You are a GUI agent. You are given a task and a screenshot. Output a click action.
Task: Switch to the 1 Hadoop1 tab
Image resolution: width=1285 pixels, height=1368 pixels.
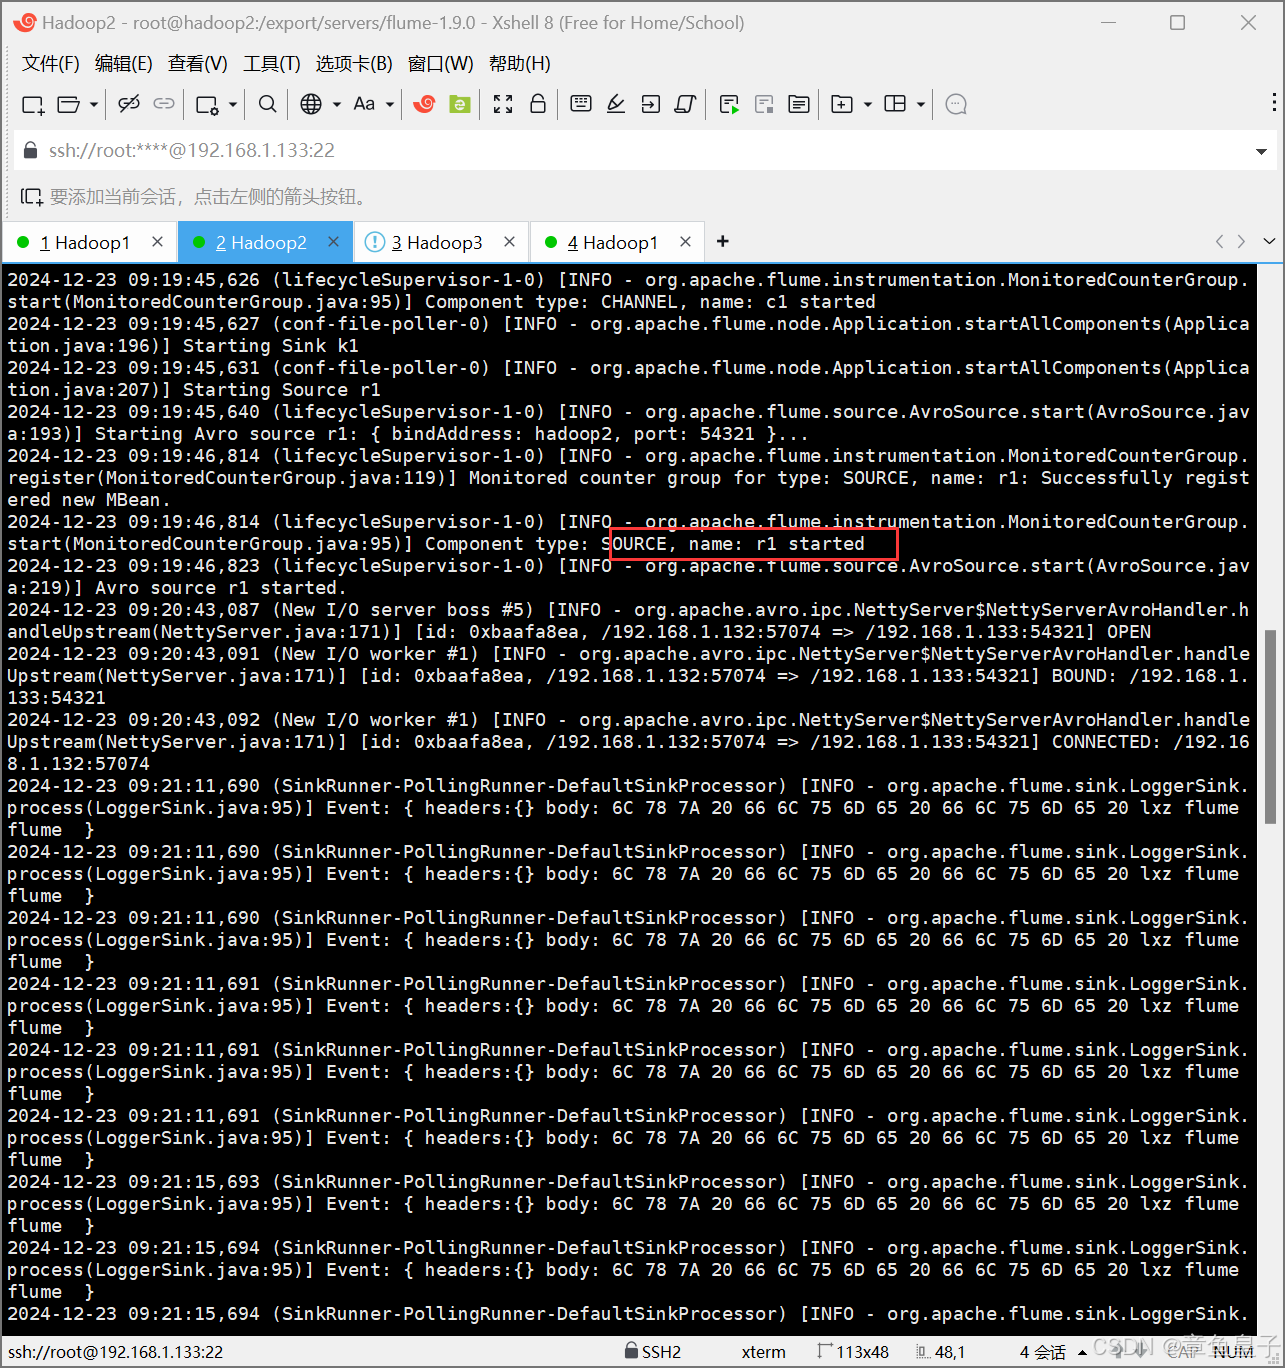click(x=84, y=243)
